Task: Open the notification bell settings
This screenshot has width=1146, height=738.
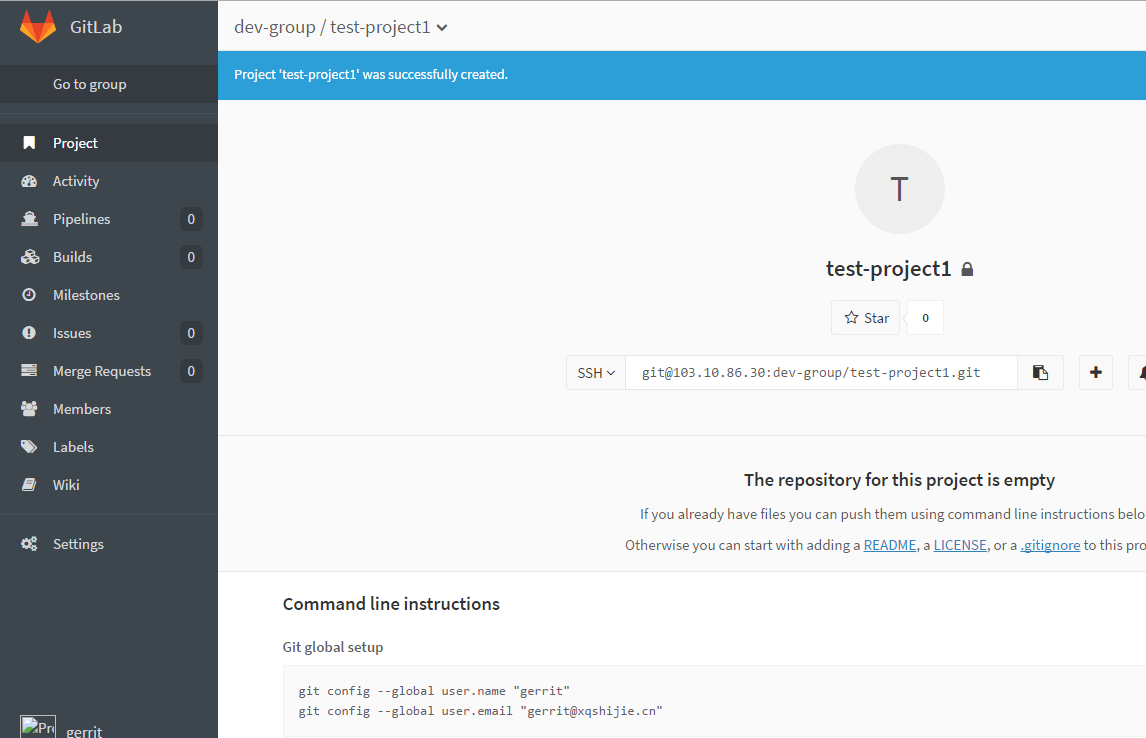Action: (1140, 372)
